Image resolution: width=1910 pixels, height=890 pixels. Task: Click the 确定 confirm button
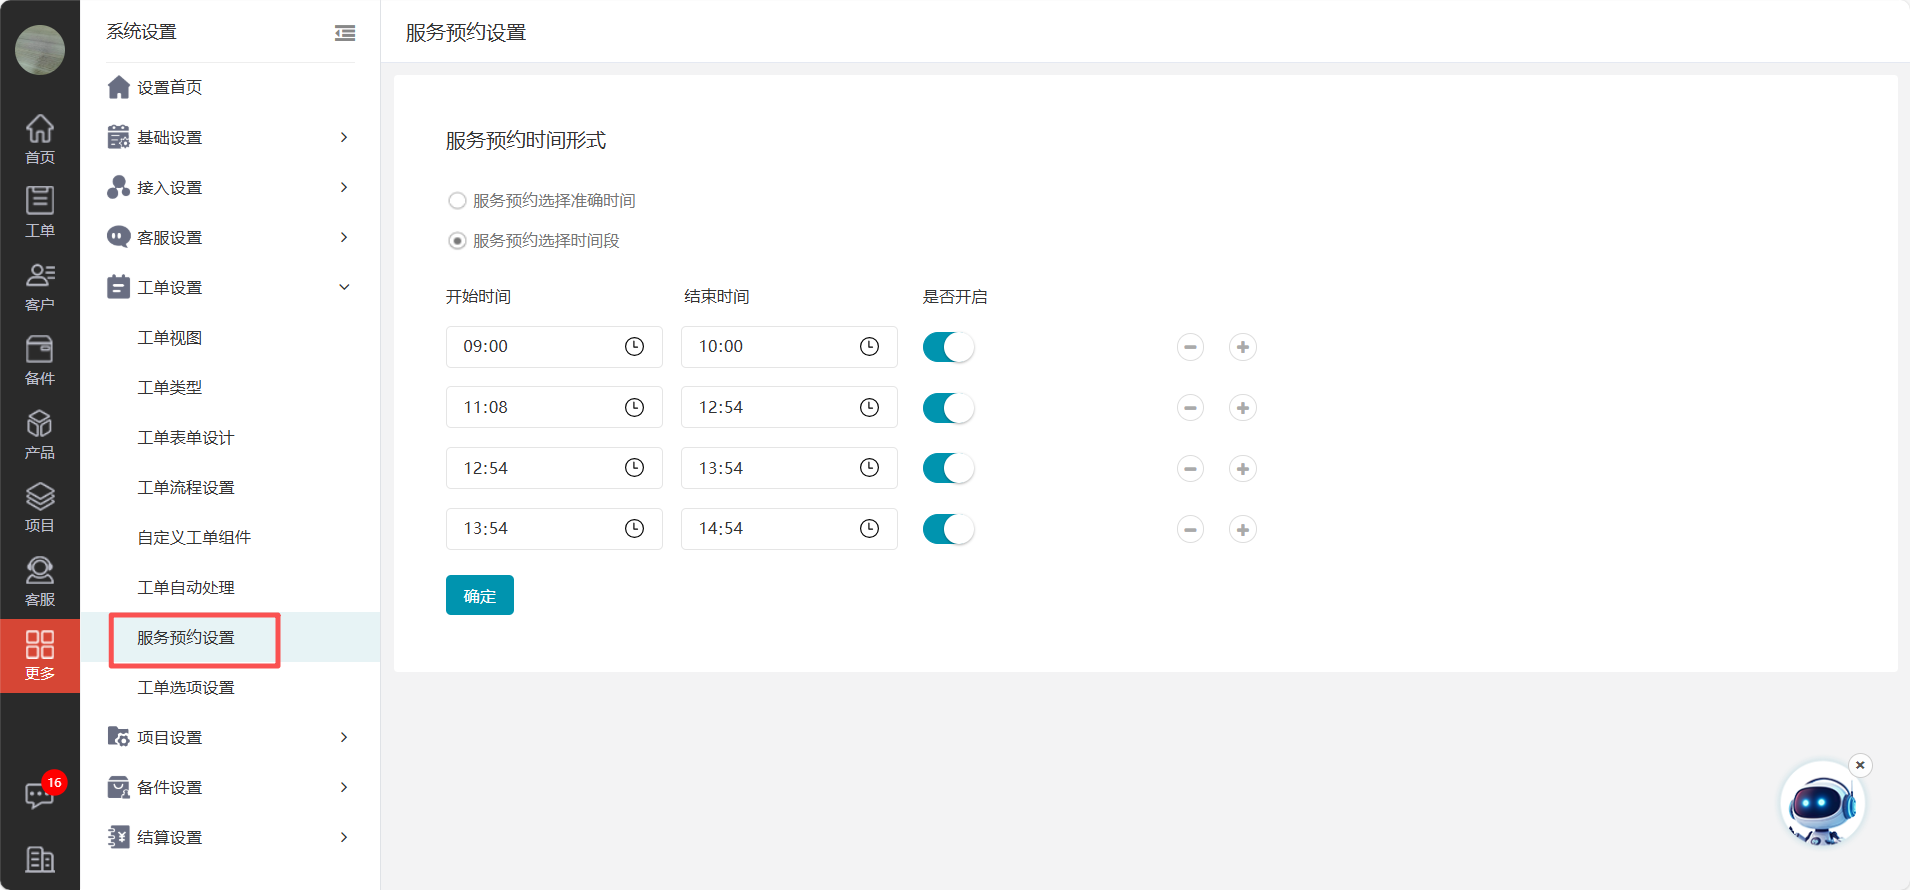[x=479, y=595]
